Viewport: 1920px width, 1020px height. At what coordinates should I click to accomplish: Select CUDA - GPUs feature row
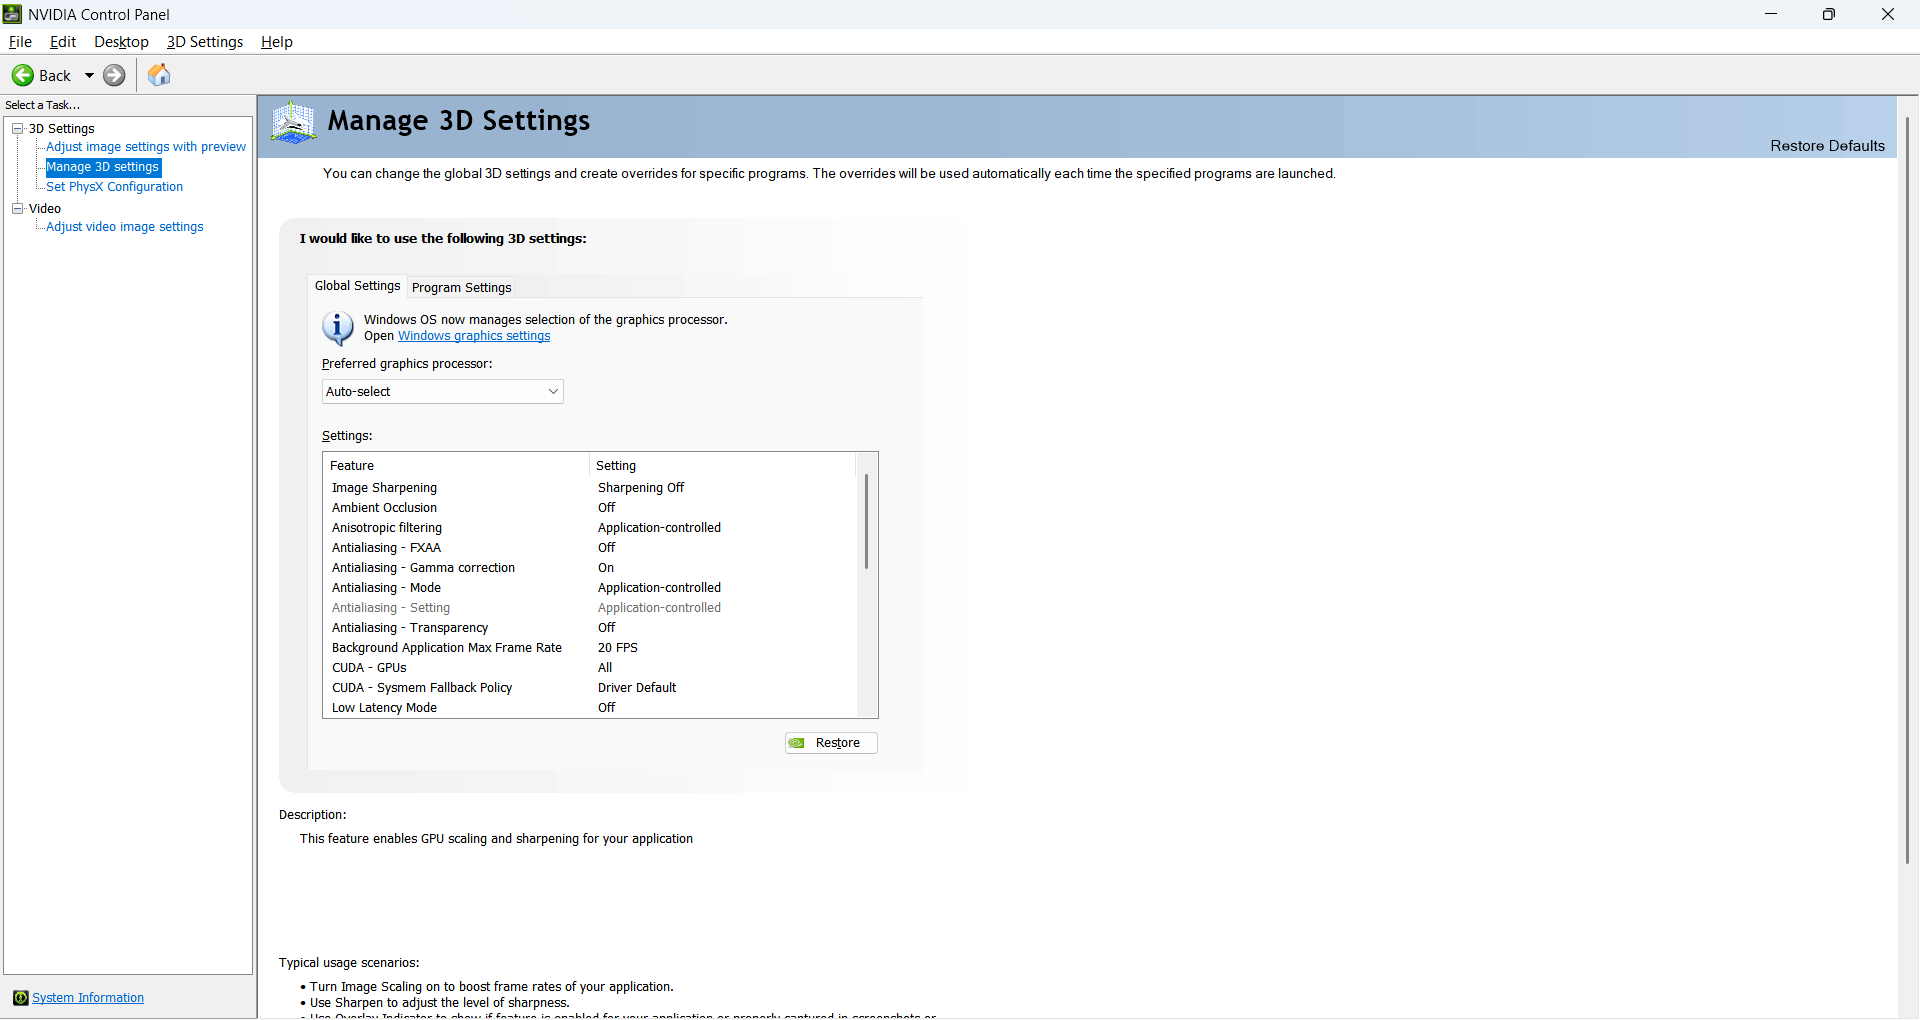[x=590, y=668]
